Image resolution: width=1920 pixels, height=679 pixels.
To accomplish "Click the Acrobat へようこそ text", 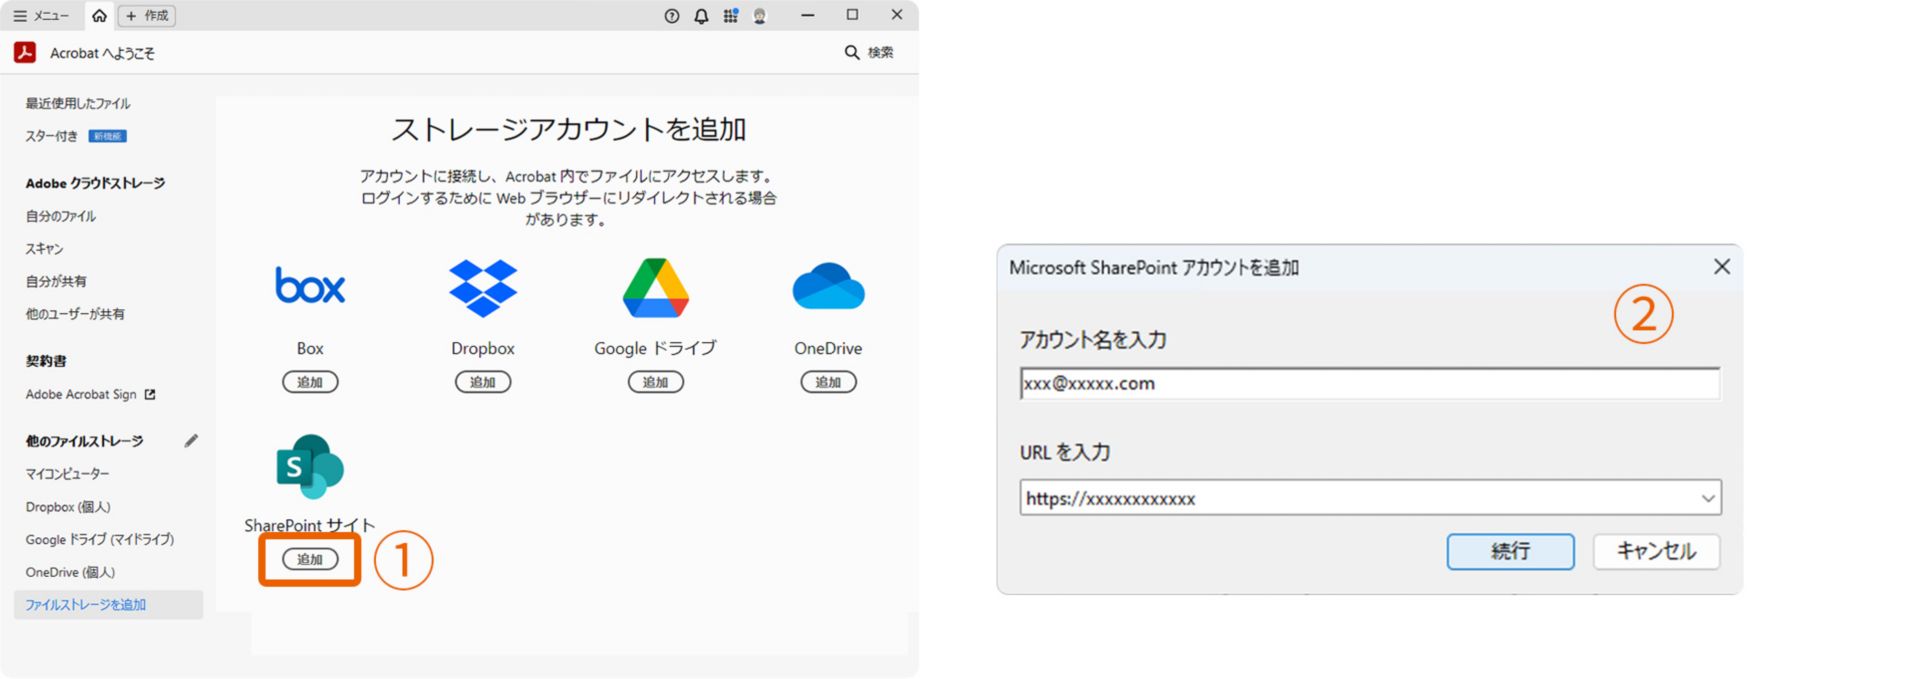I will [x=102, y=53].
